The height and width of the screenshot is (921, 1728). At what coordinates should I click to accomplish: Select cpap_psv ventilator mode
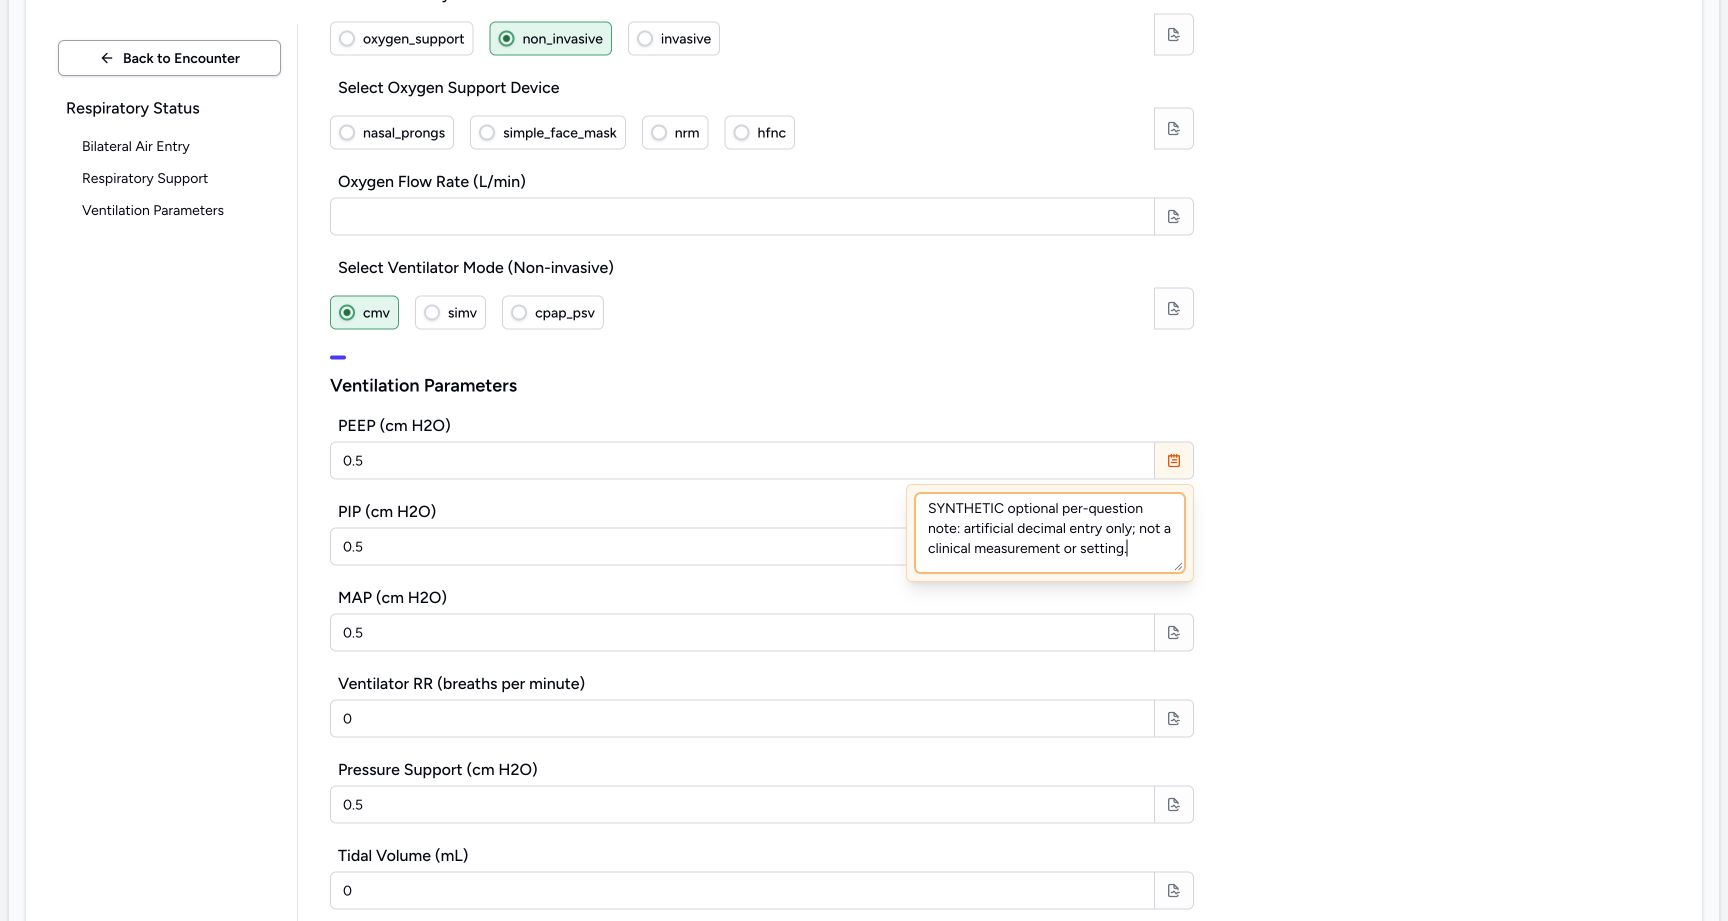(x=552, y=313)
